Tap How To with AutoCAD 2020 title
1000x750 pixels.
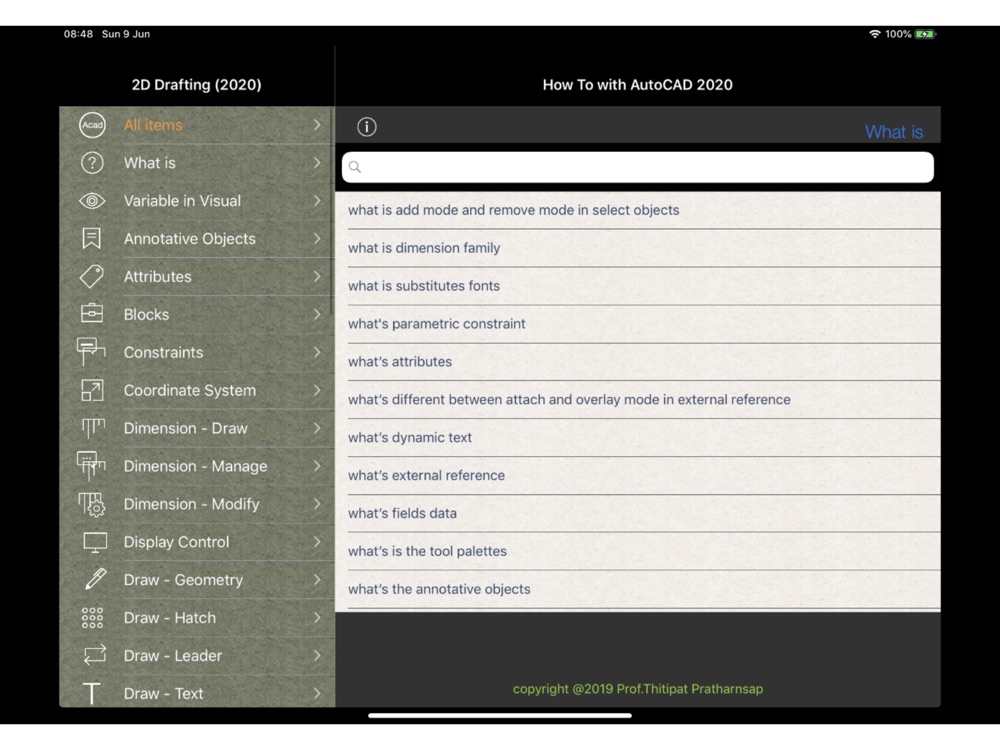tap(638, 85)
